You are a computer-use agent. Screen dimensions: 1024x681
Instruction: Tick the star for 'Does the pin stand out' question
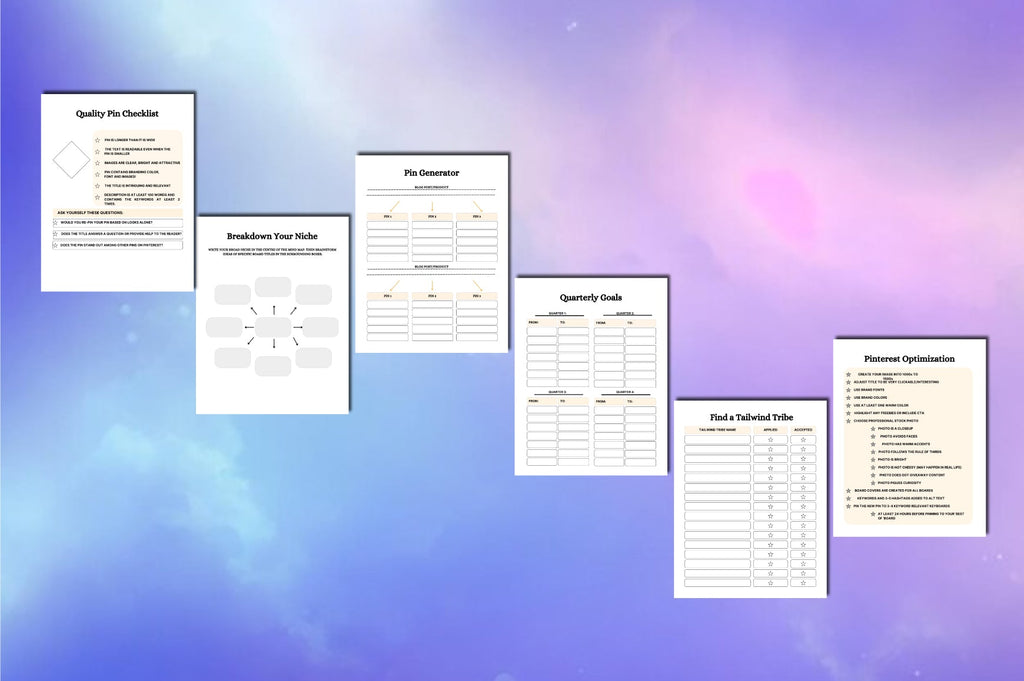point(56,245)
